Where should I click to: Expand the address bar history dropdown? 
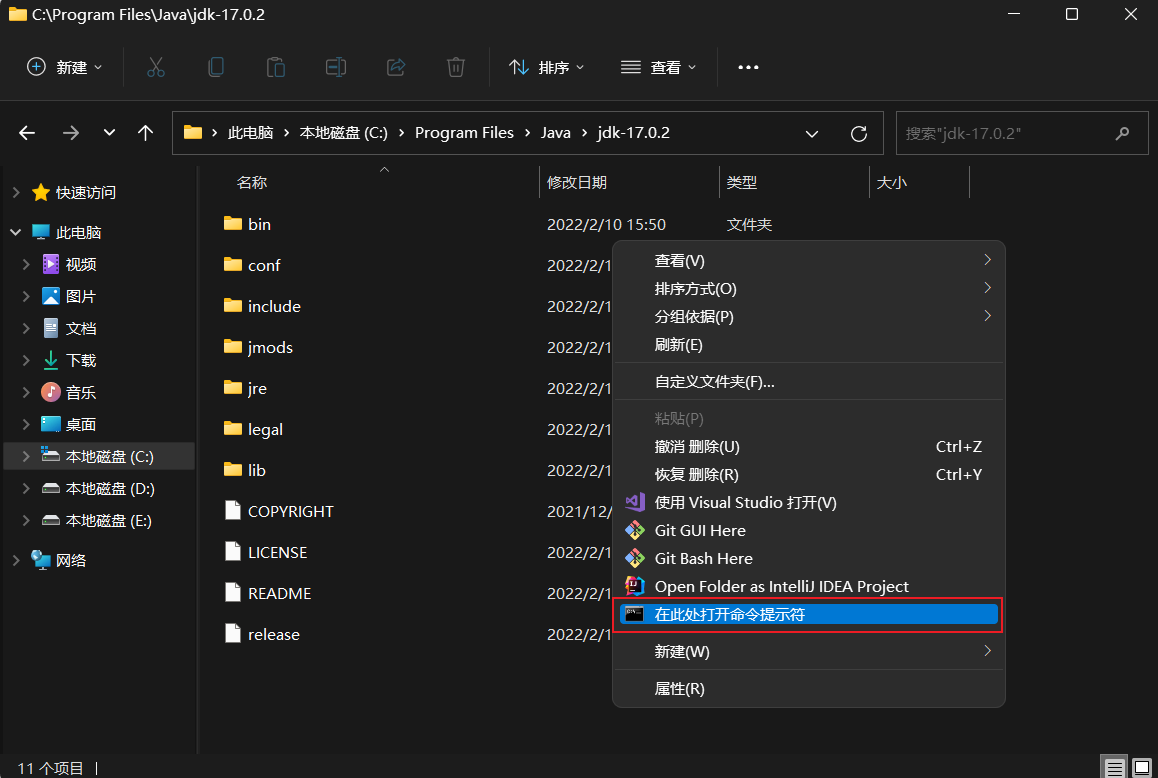(x=812, y=132)
